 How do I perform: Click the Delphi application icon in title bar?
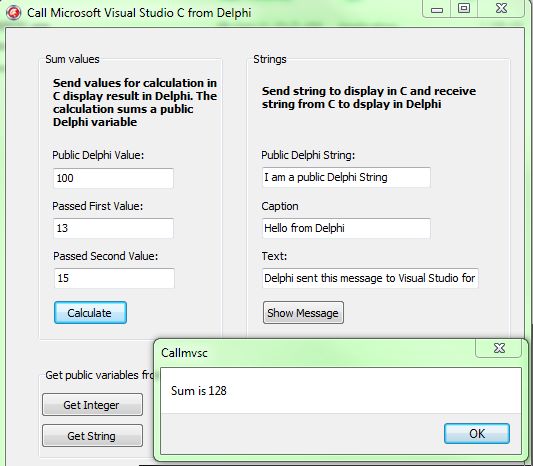click(14, 13)
